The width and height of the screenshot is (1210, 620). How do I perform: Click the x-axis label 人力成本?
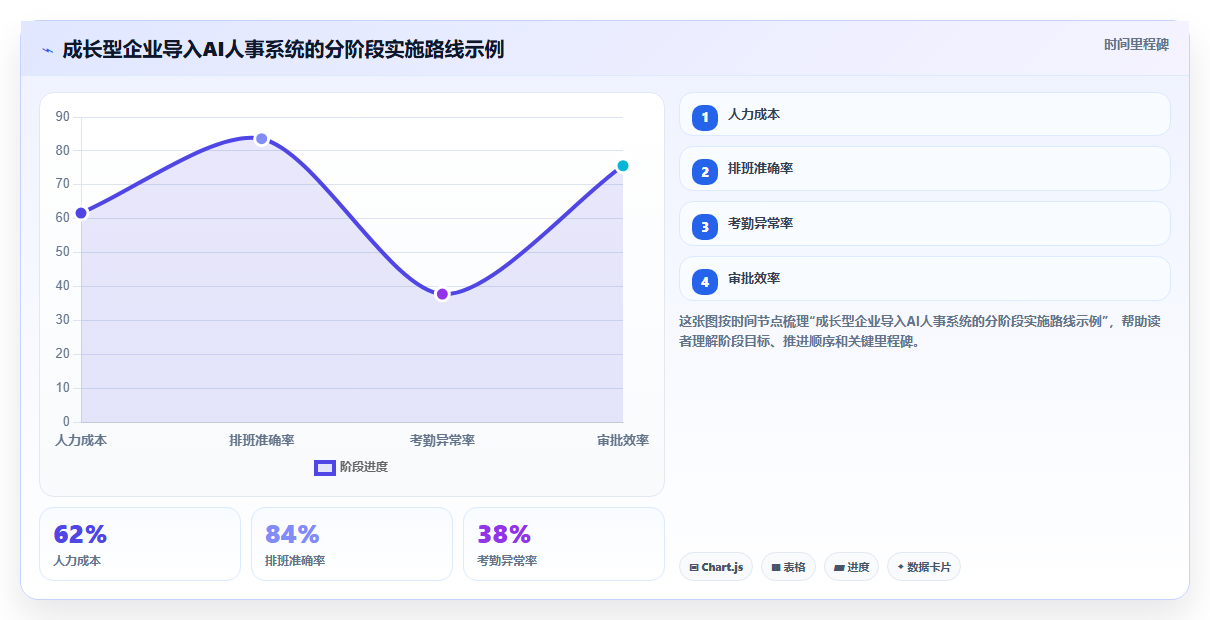coord(81,440)
